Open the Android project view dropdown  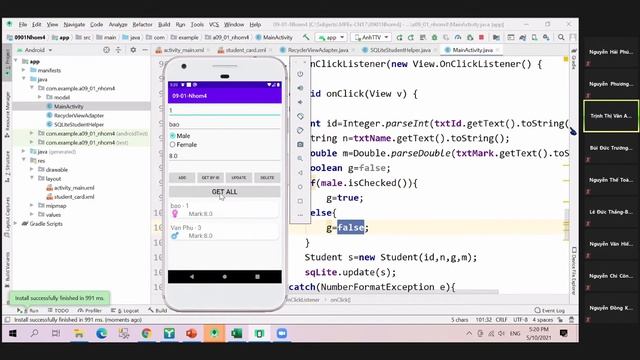35,50
